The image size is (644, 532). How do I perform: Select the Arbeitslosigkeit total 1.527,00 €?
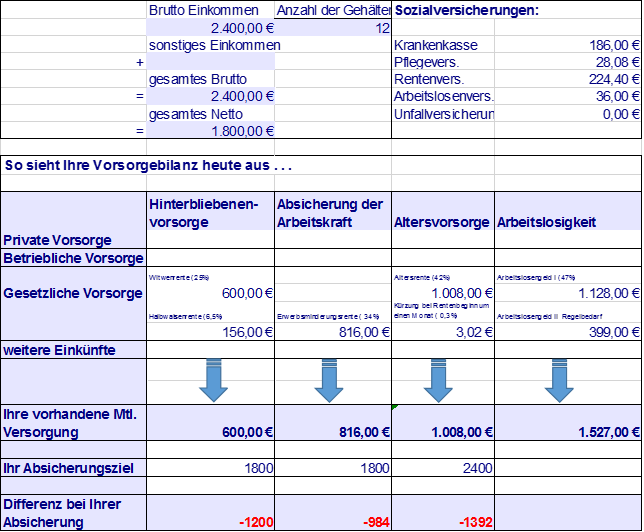click(609, 432)
